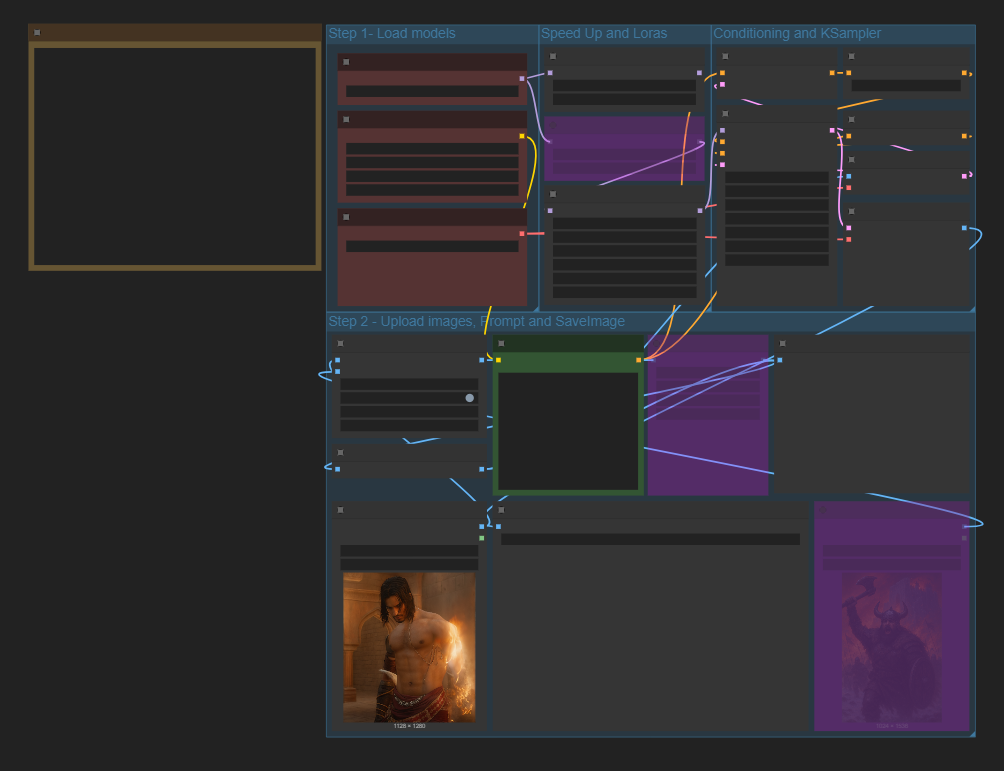Viewport: 1004px width, 771px height.
Task: Collapse the top gray node in Speed Up and Loras
Action: pos(553,56)
